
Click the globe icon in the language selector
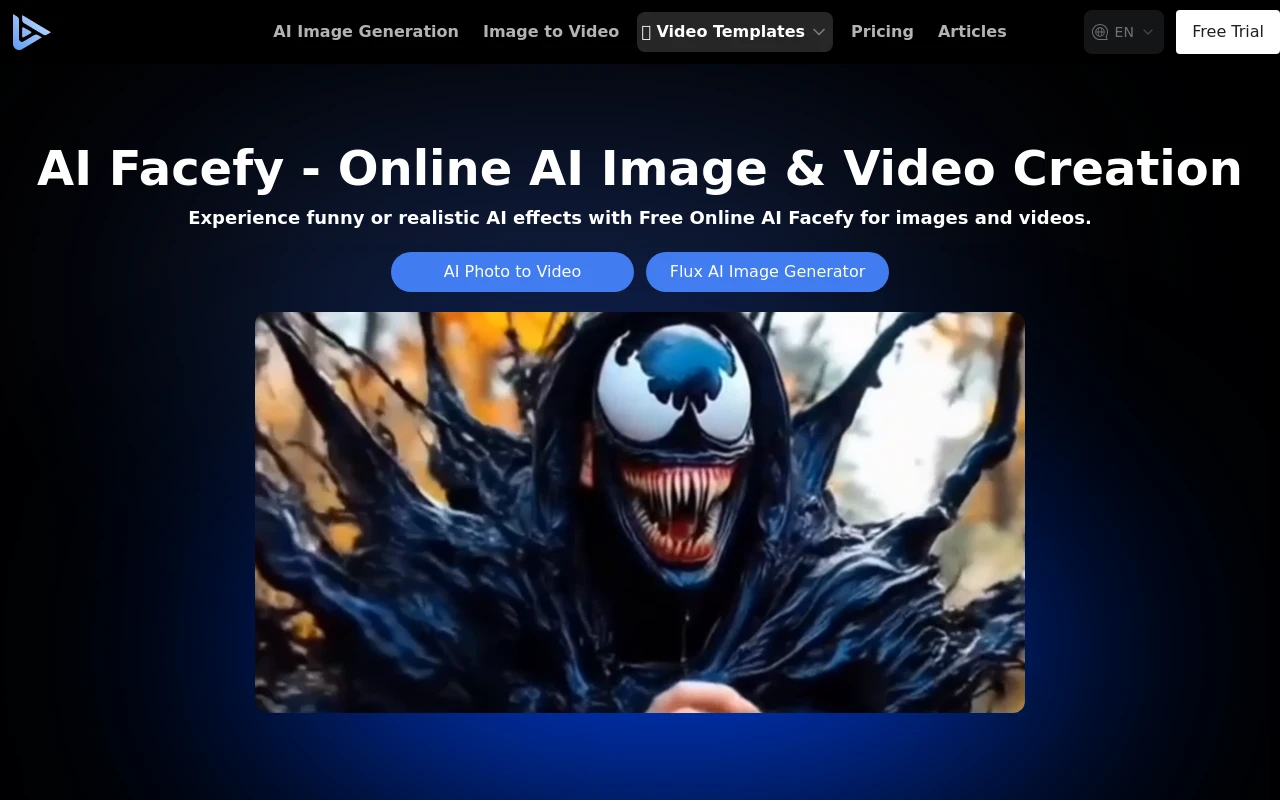[1100, 31]
